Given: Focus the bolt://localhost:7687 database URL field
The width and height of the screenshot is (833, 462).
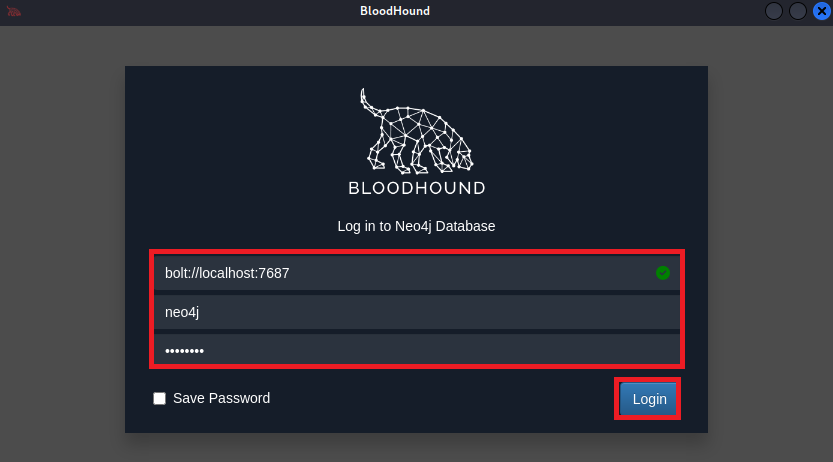Looking at the screenshot, I should (x=400, y=272).
